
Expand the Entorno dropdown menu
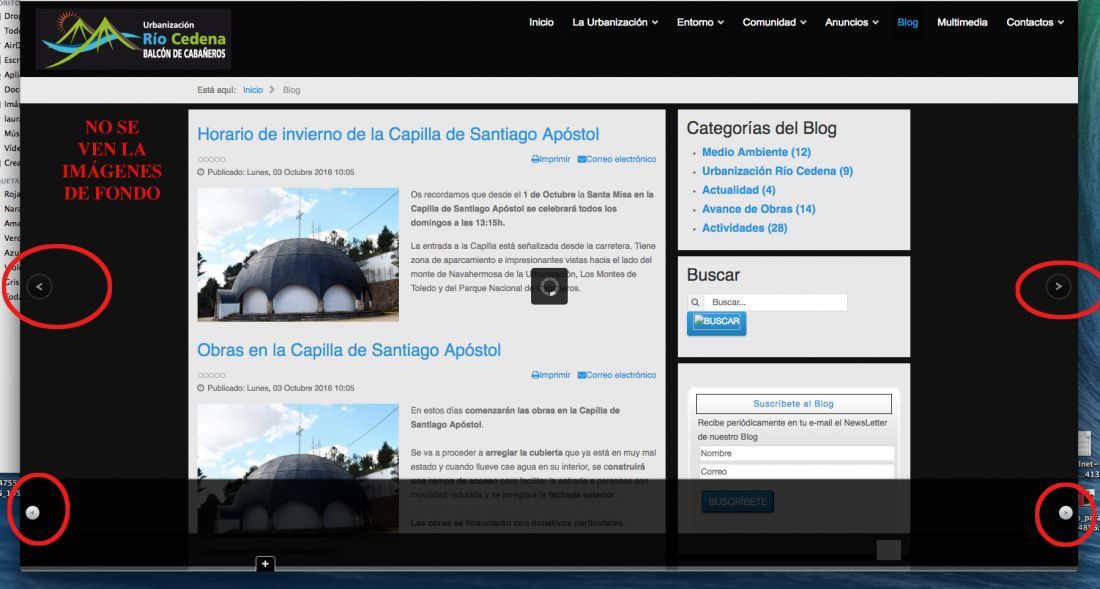[x=700, y=22]
